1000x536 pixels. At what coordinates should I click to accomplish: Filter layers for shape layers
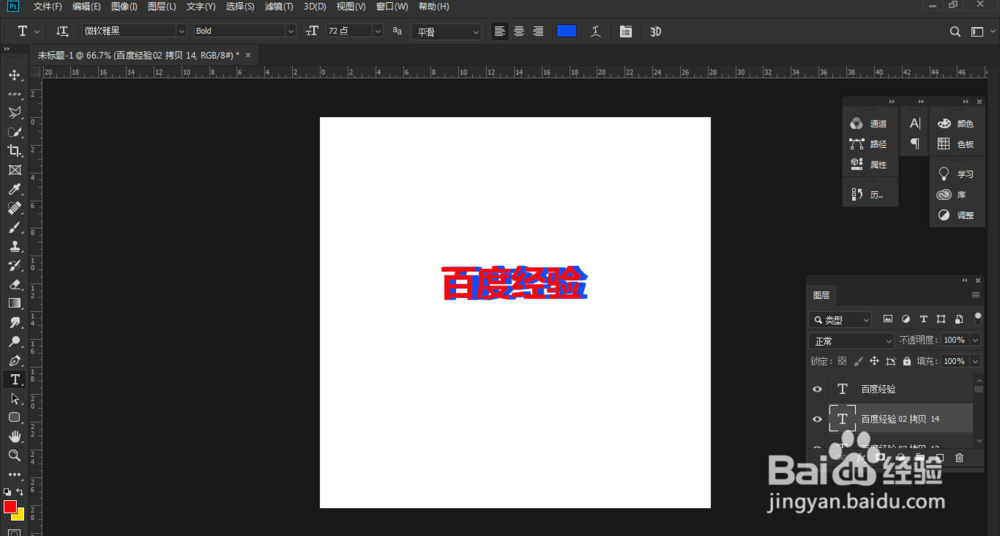tap(941, 319)
